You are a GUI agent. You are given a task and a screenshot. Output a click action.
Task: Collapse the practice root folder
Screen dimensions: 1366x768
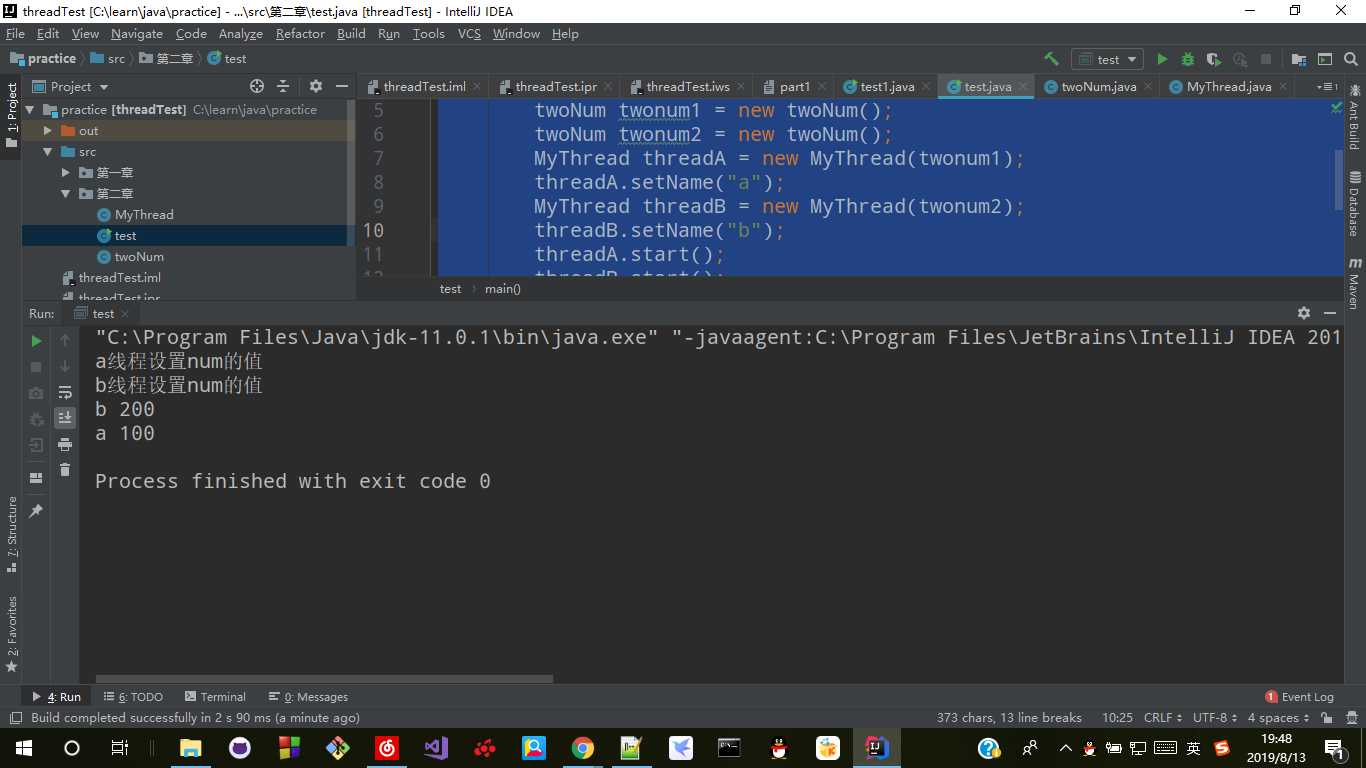tap(30, 110)
